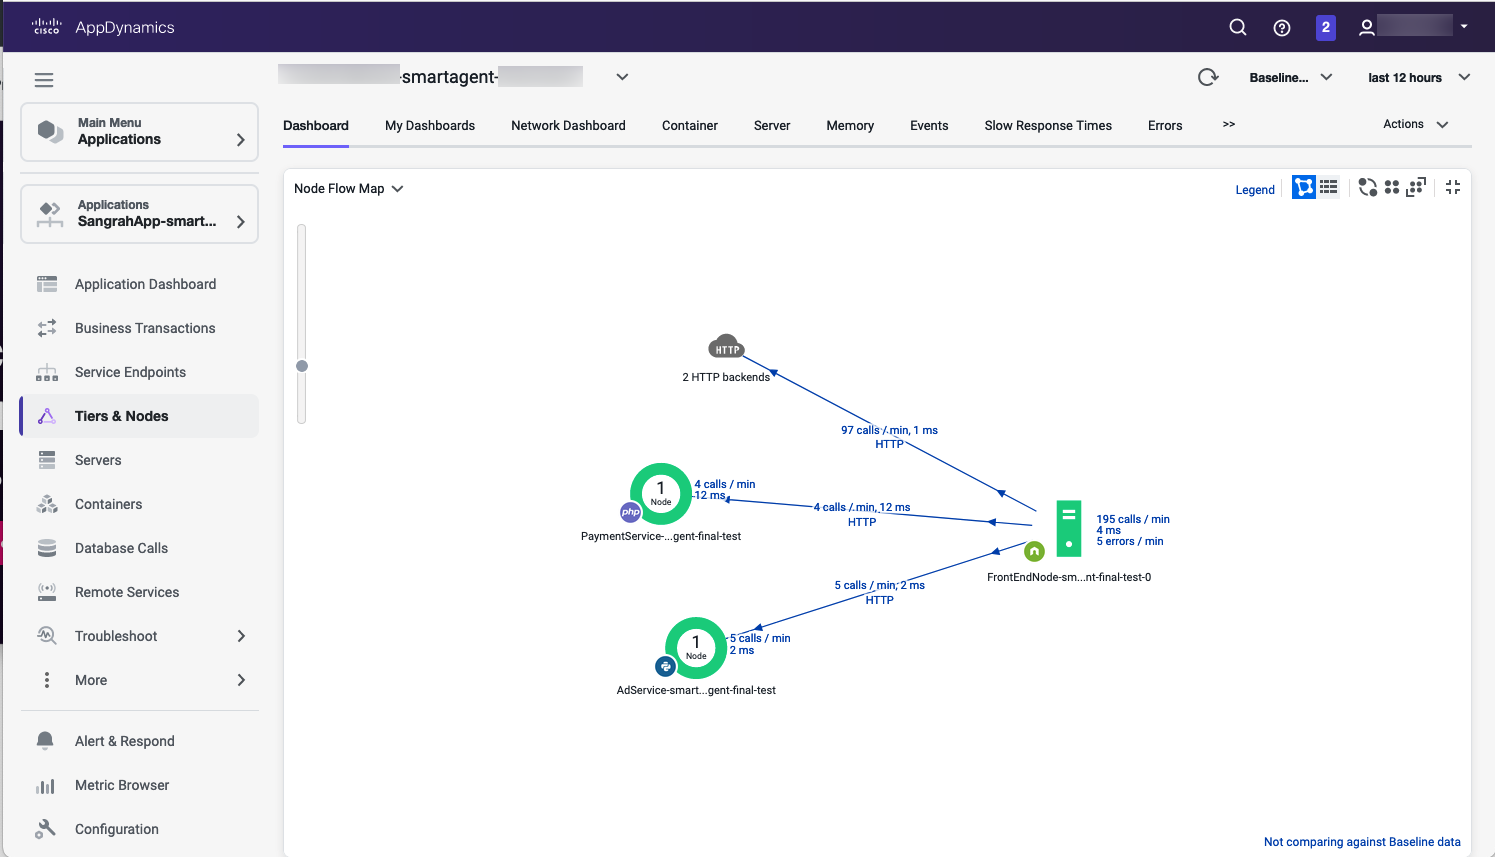Click the '195 calls / min' metric text
The height and width of the screenshot is (857, 1495).
(1133, 519)
